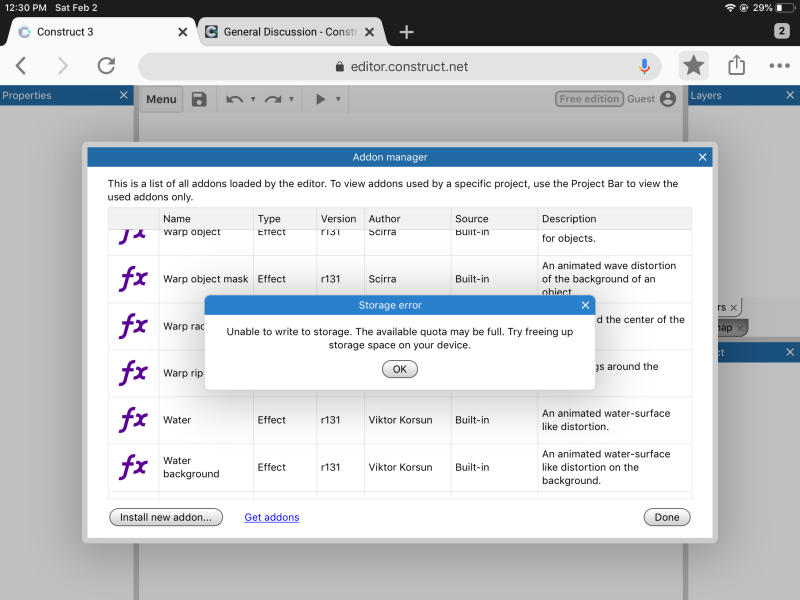The width and height of the screenshot is (800, 600).
Task: Close the Storage error dialog
Action: point(585,305)
